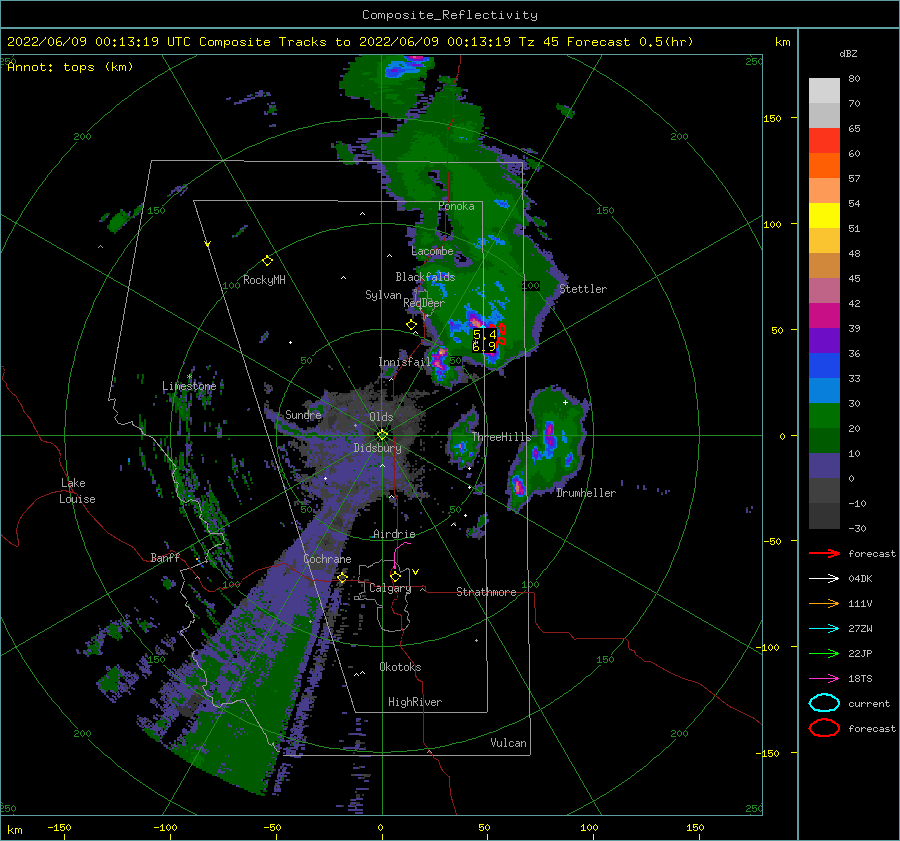Click the Sylvan label on map
Viewport: 900px width, 841px height.
click(383, 295)
